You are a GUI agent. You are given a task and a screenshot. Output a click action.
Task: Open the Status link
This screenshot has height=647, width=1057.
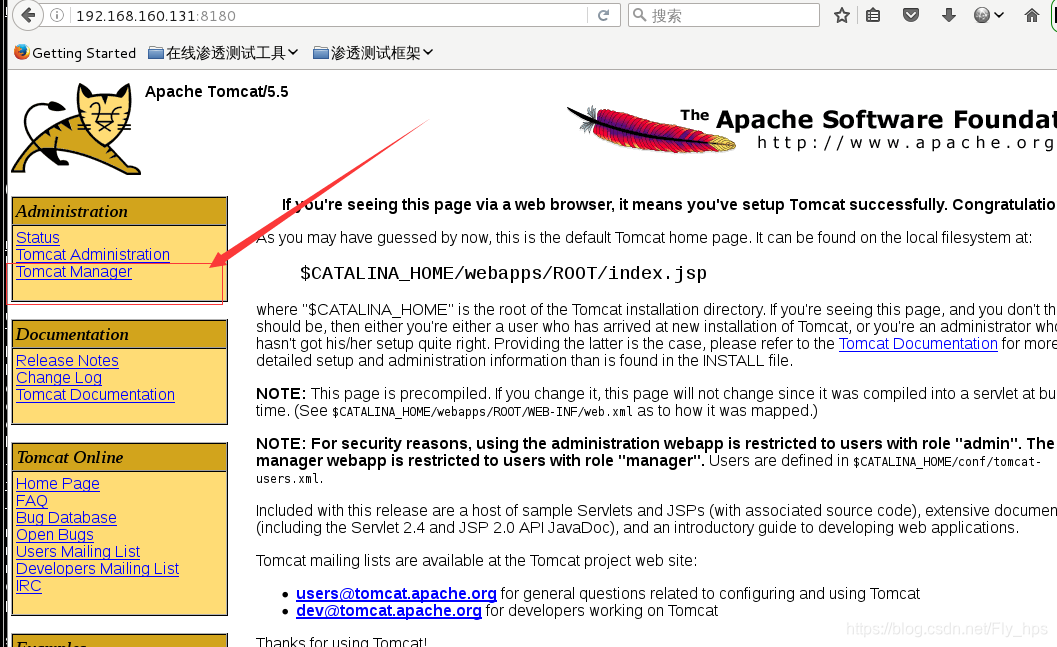[38, 237]
